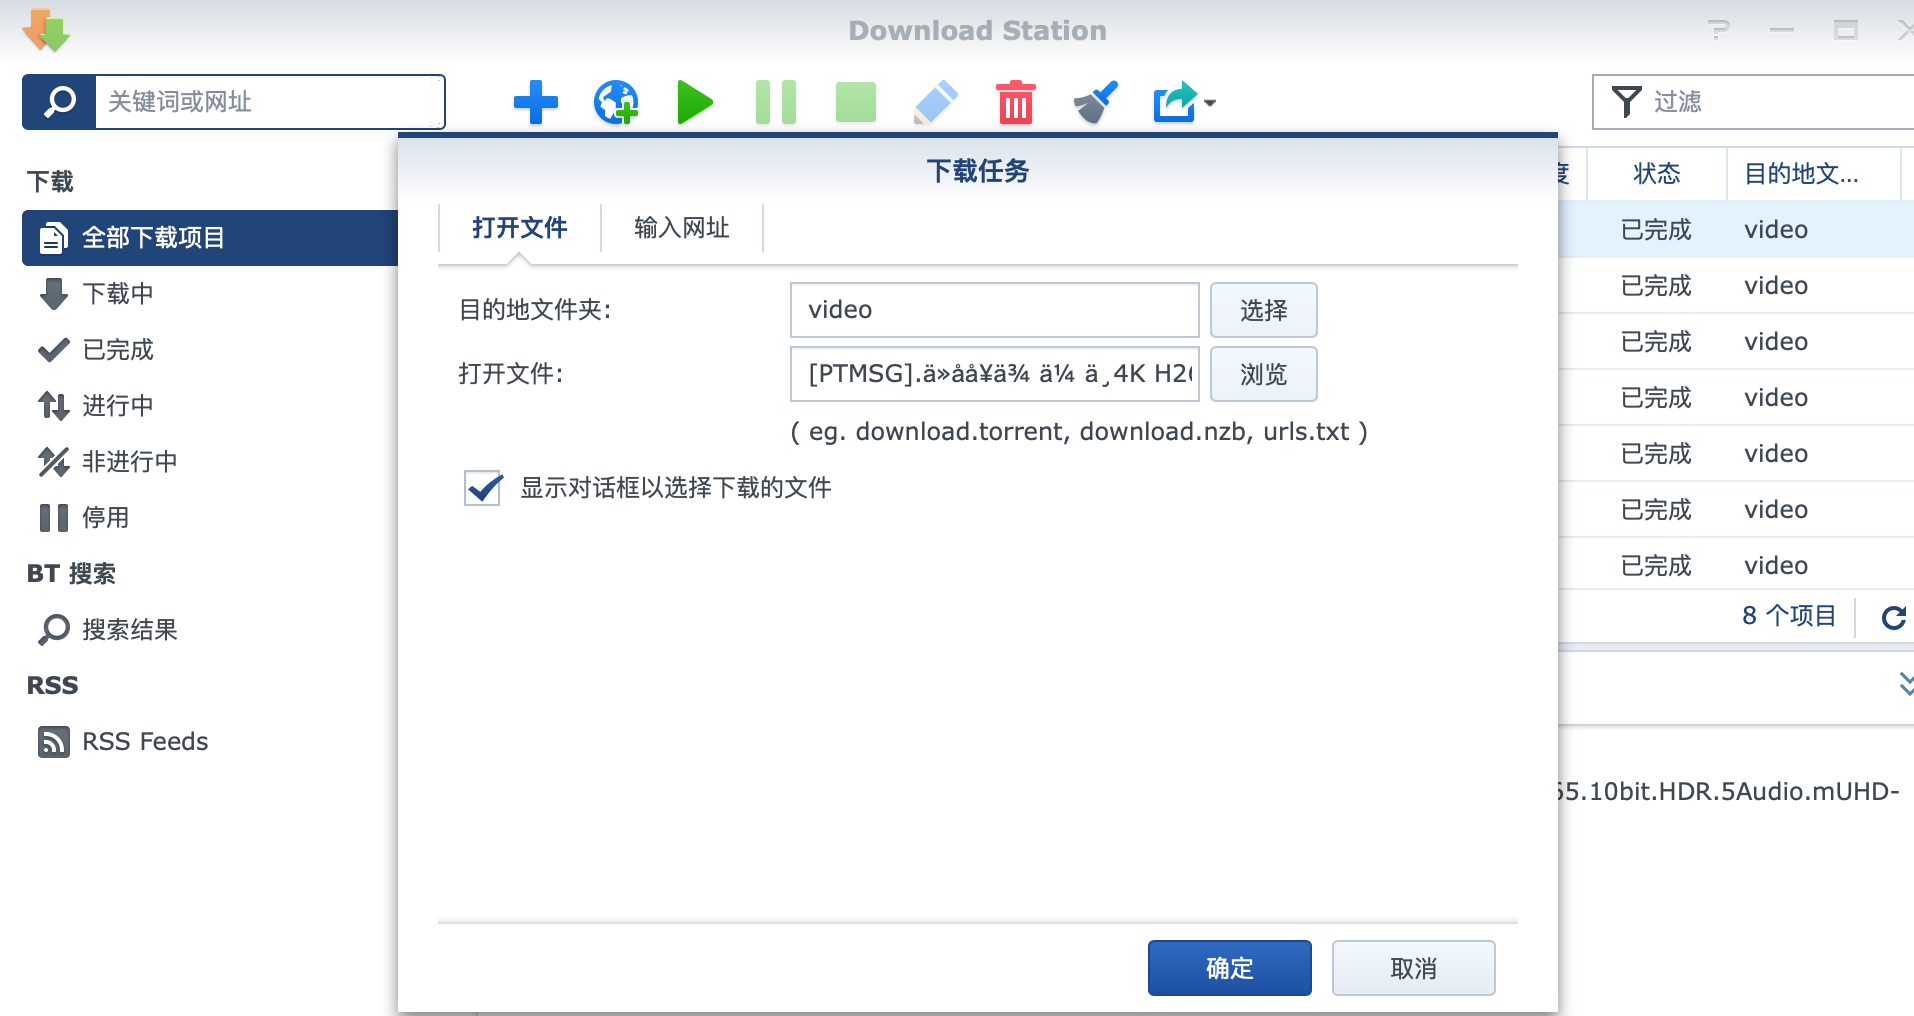Open RSS Feeds in the sidebar
Image resolution: width=1914 pixels, height=1016 pixels.
click(210, 742)
